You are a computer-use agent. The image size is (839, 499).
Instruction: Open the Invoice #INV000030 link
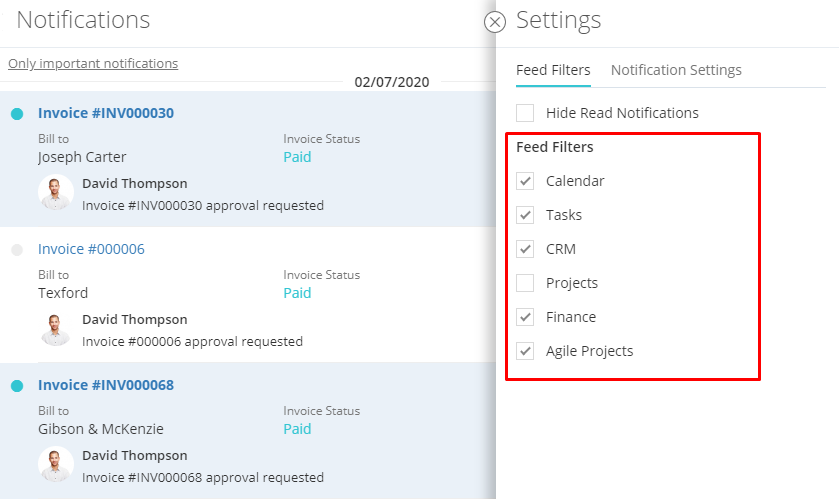point(106,113)
